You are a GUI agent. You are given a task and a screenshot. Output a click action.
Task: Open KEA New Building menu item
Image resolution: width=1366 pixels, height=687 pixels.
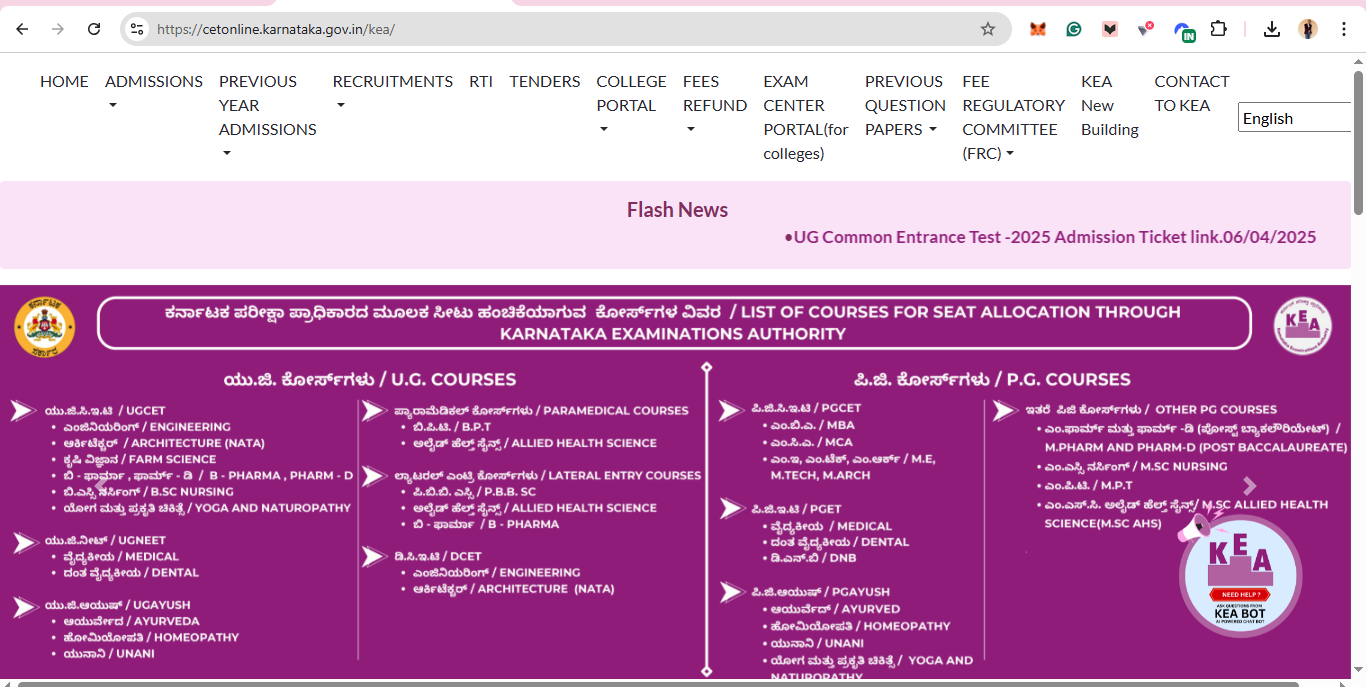click(1110, 105)
